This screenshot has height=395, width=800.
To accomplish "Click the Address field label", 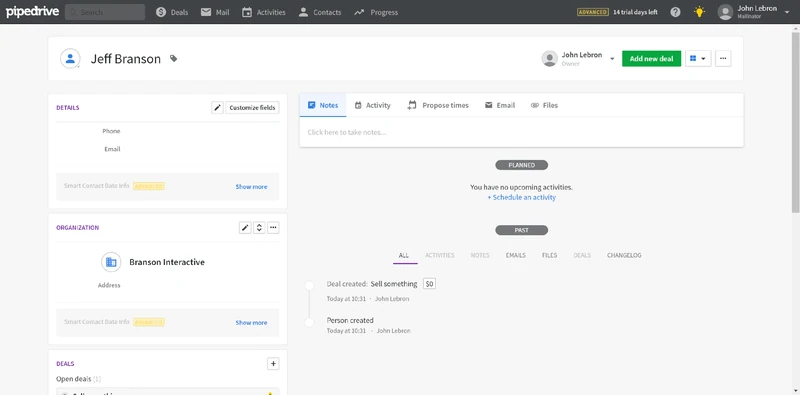I will (109, 285).
